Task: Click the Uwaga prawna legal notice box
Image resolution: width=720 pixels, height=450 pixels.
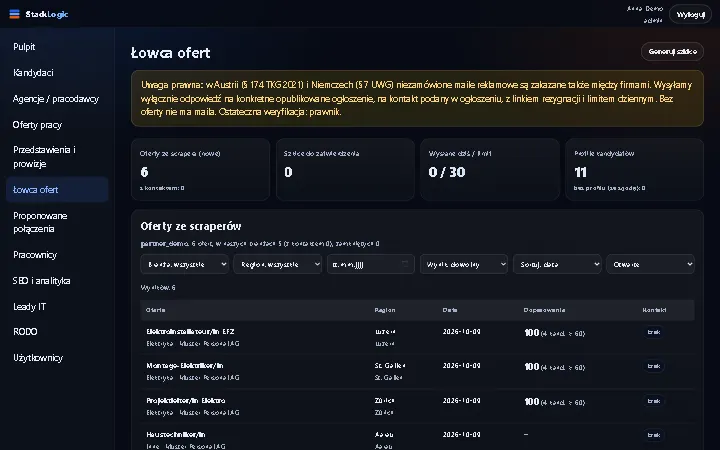Action: coord(417,98)
